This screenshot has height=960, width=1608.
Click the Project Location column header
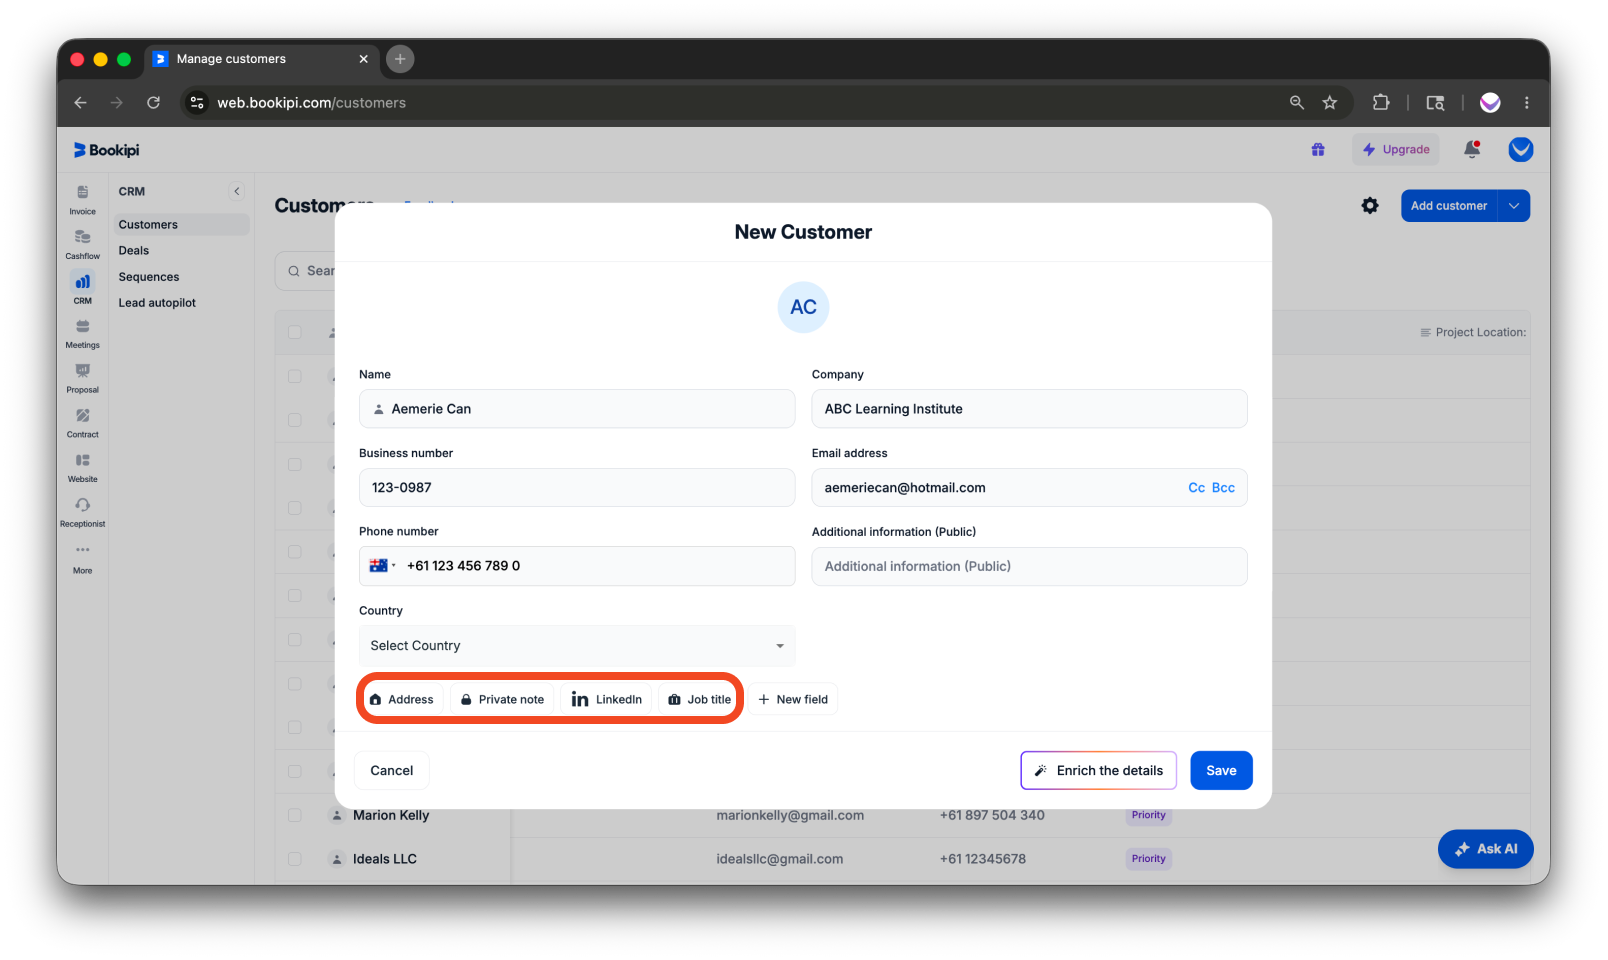1473,332
